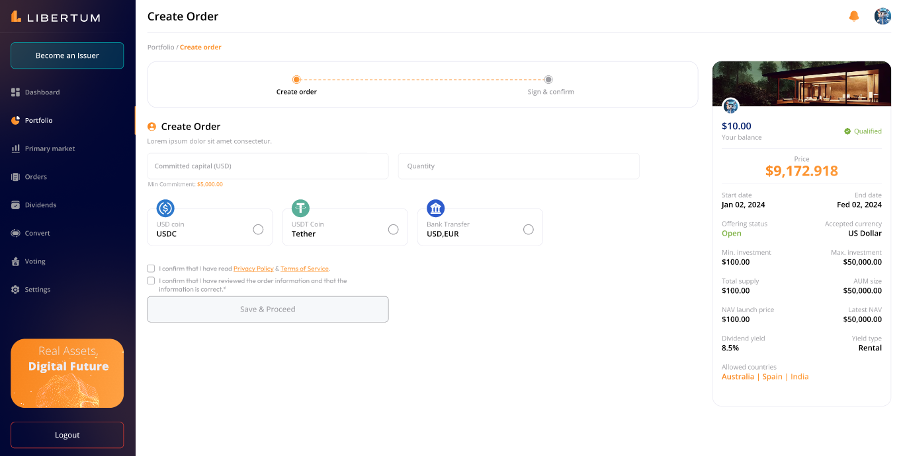Select the Tether payment radio button
Viewport: 904px width, 456px height.
[x=393, y=229]
